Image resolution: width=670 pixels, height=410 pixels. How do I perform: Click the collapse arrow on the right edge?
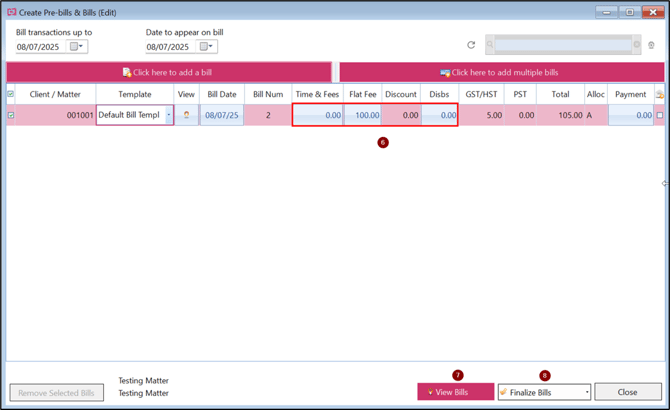[665, 183]
